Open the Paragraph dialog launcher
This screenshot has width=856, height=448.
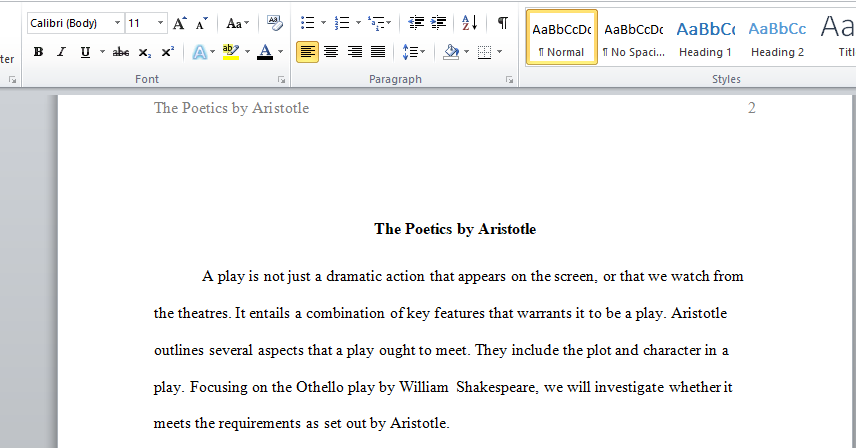[x=509, y=80]
